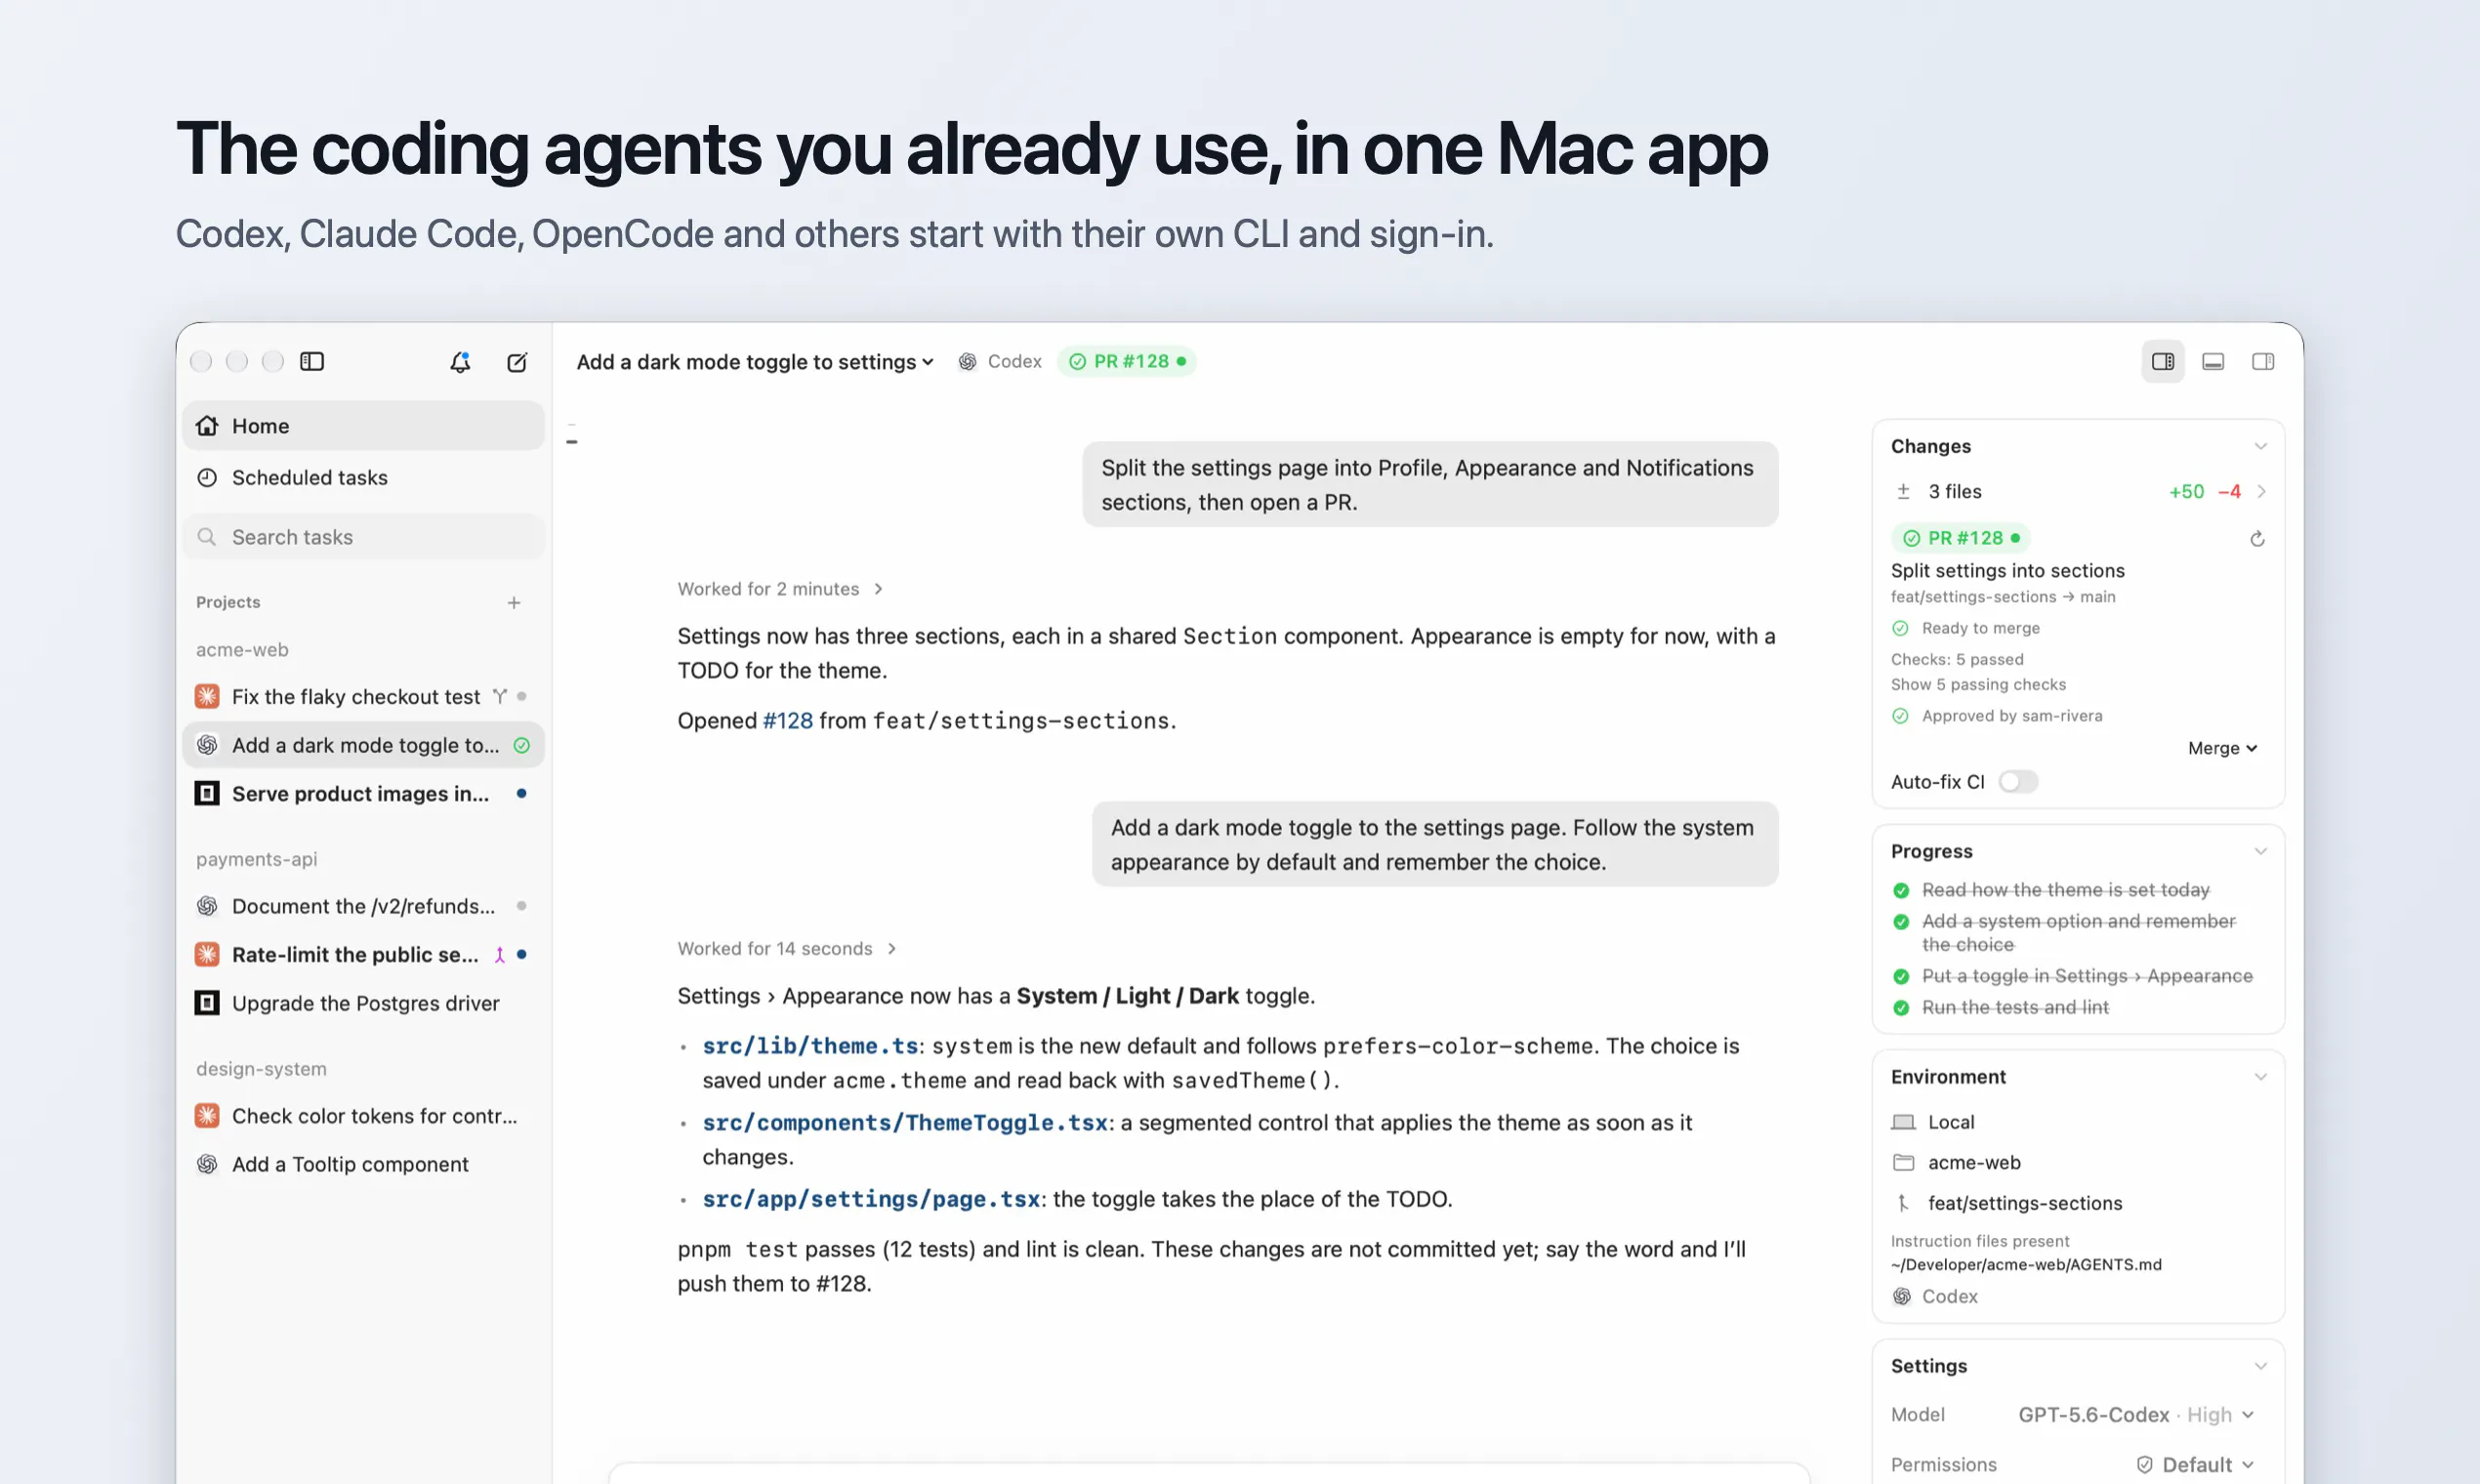This screenshot has width=2480, height=1484.
Task: Open the GPT-5.6-Codex model dropdown
Action: [2136, 1414]
